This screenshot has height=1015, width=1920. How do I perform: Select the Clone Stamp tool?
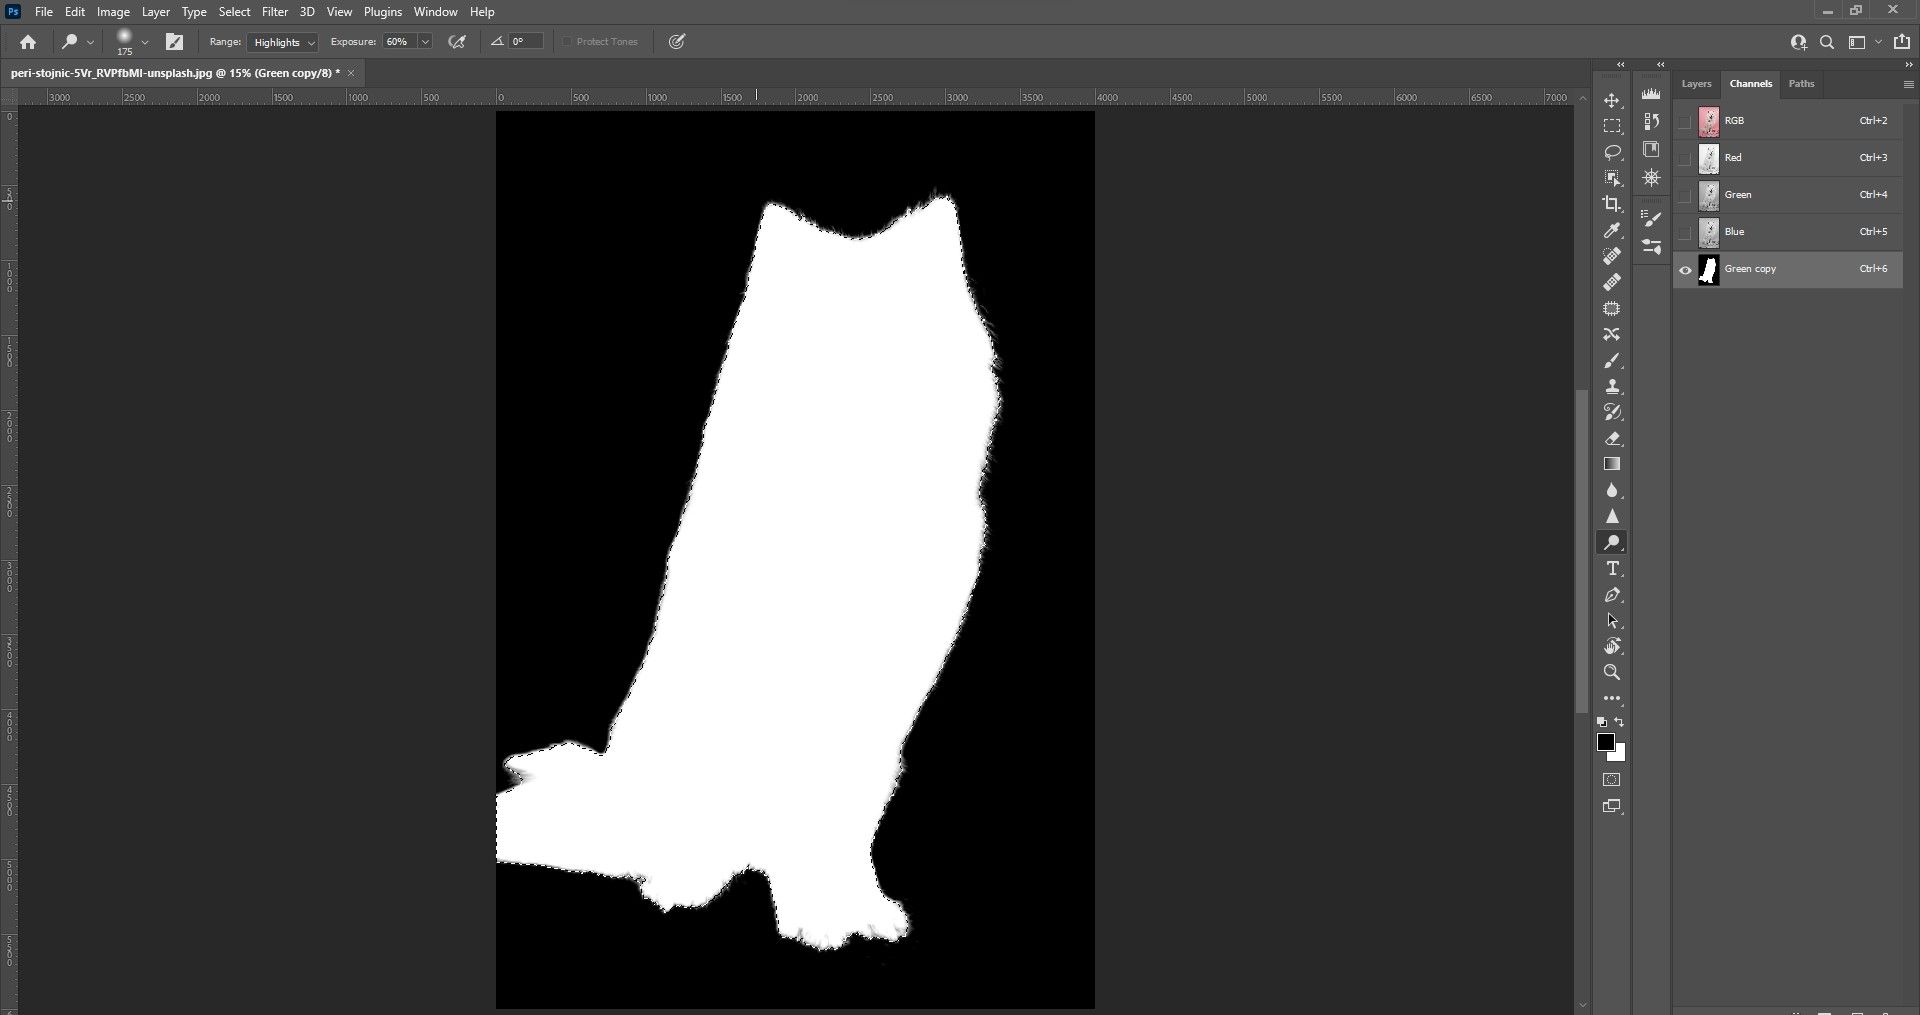1612,386
